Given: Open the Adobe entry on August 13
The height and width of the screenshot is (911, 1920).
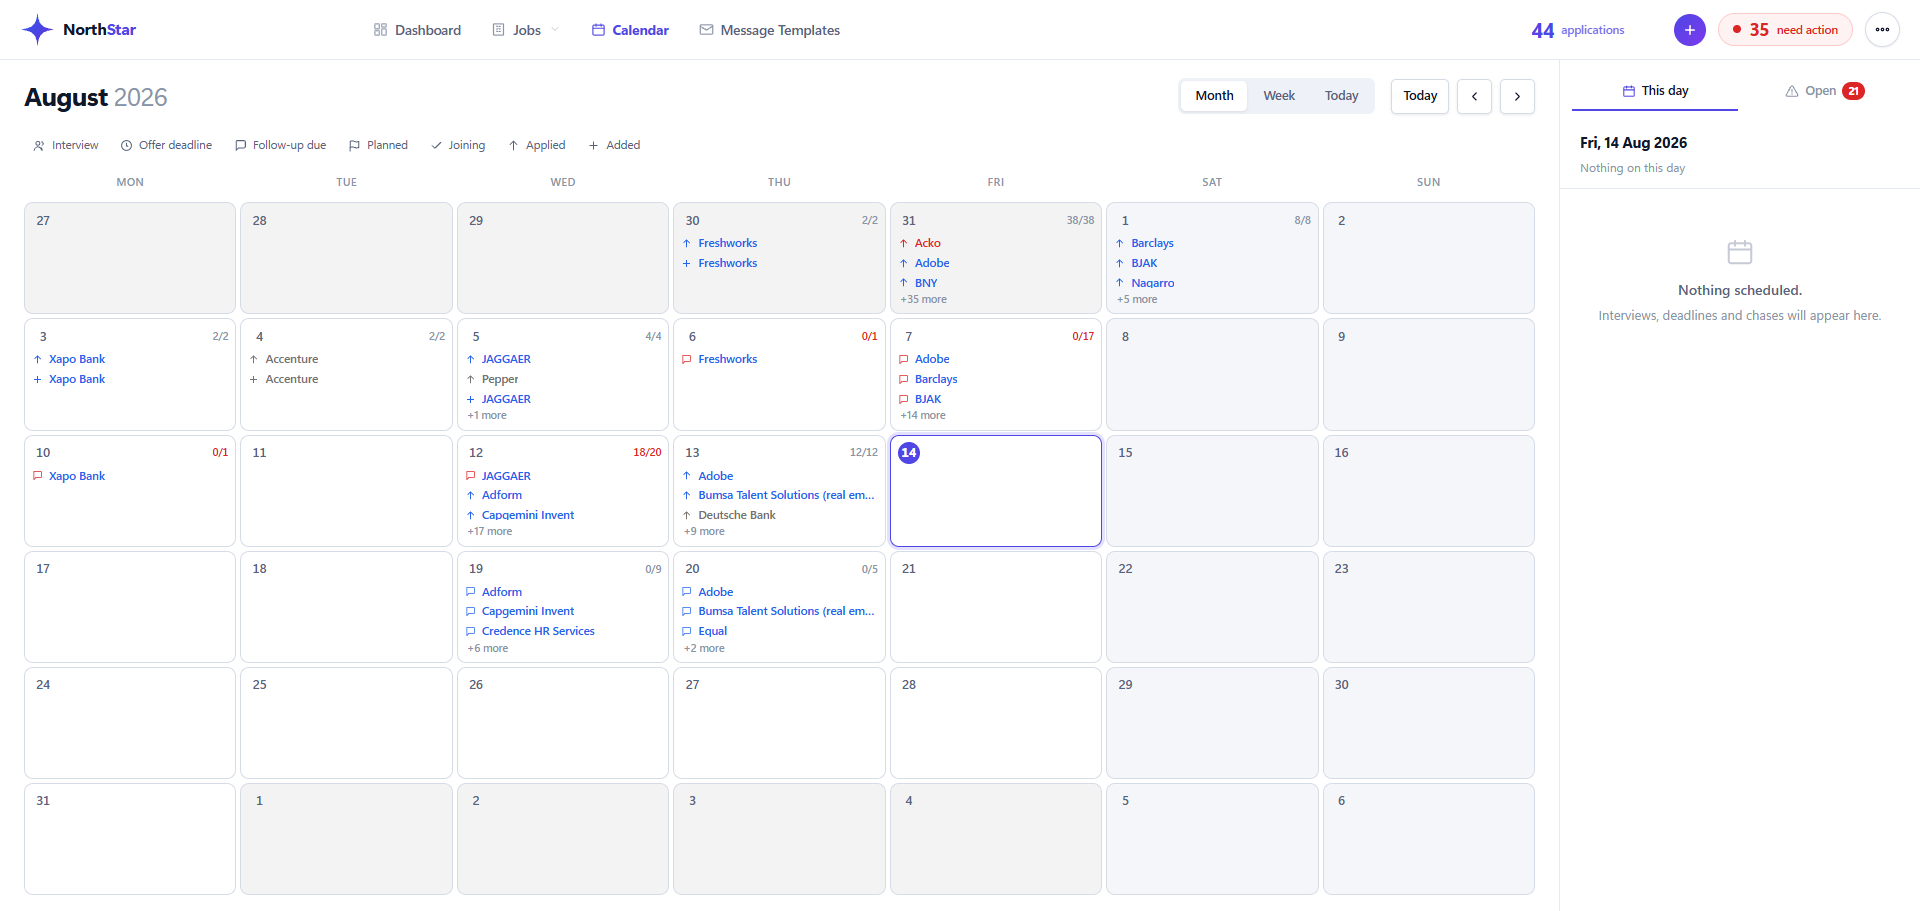Looking at the screenshot, I should 715,476.
